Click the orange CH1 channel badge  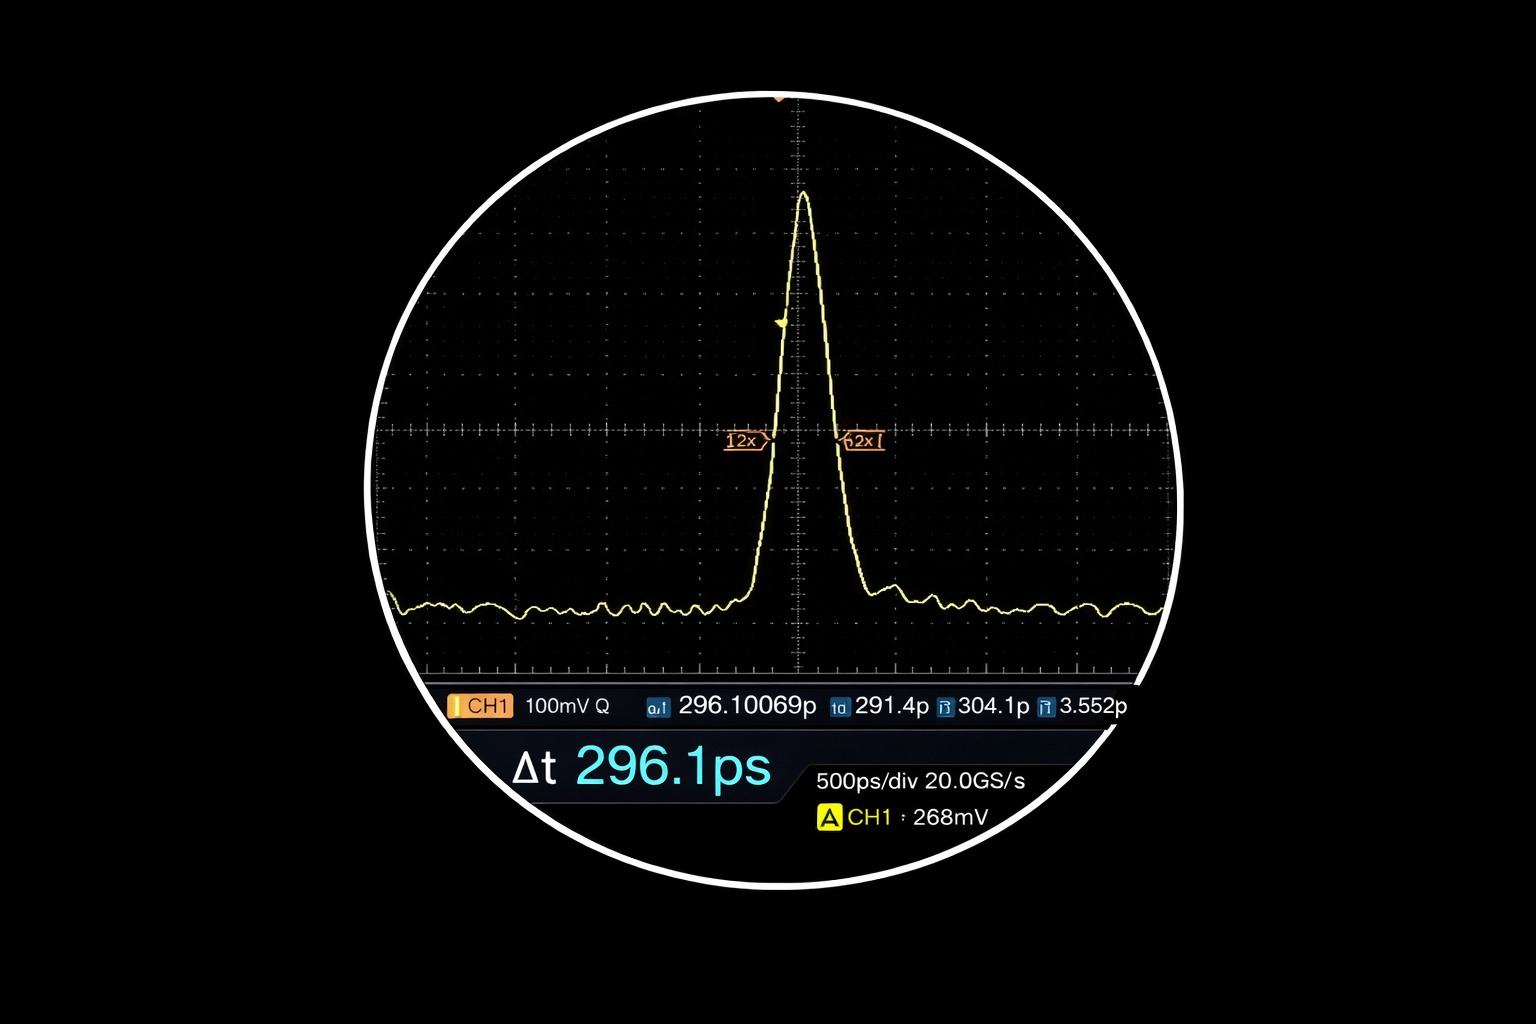click(x=480, y=706)
